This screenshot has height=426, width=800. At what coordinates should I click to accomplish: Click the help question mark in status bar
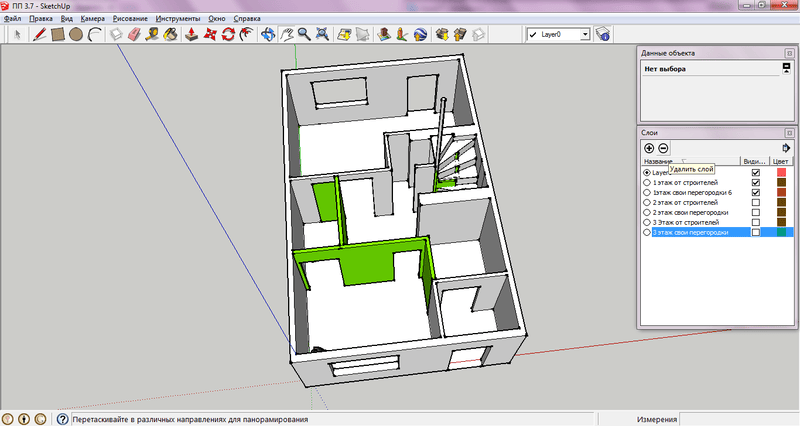click(62, 420)
